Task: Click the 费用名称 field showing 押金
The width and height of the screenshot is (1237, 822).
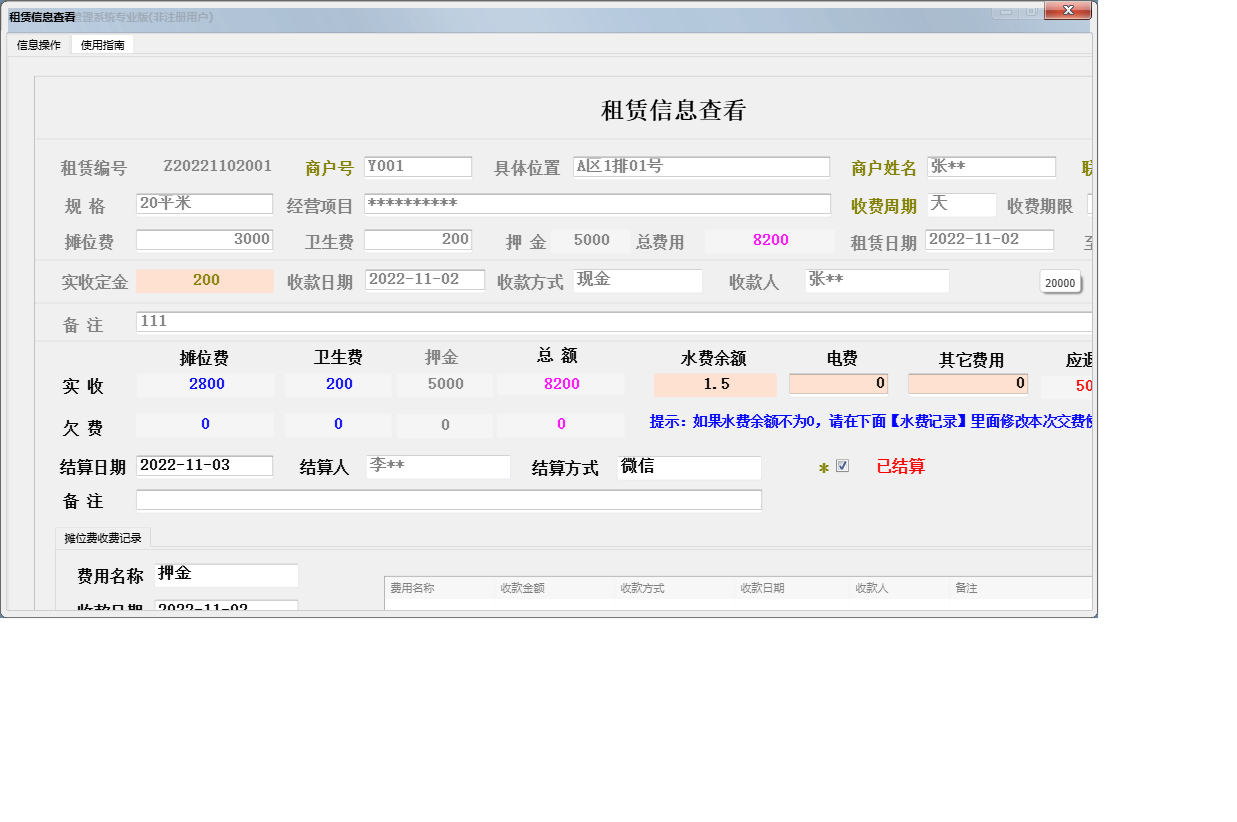Action: (228, 575)
